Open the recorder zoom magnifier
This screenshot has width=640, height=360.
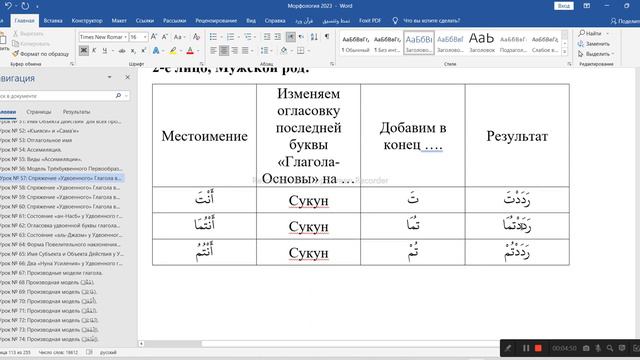tap(610, 348)
